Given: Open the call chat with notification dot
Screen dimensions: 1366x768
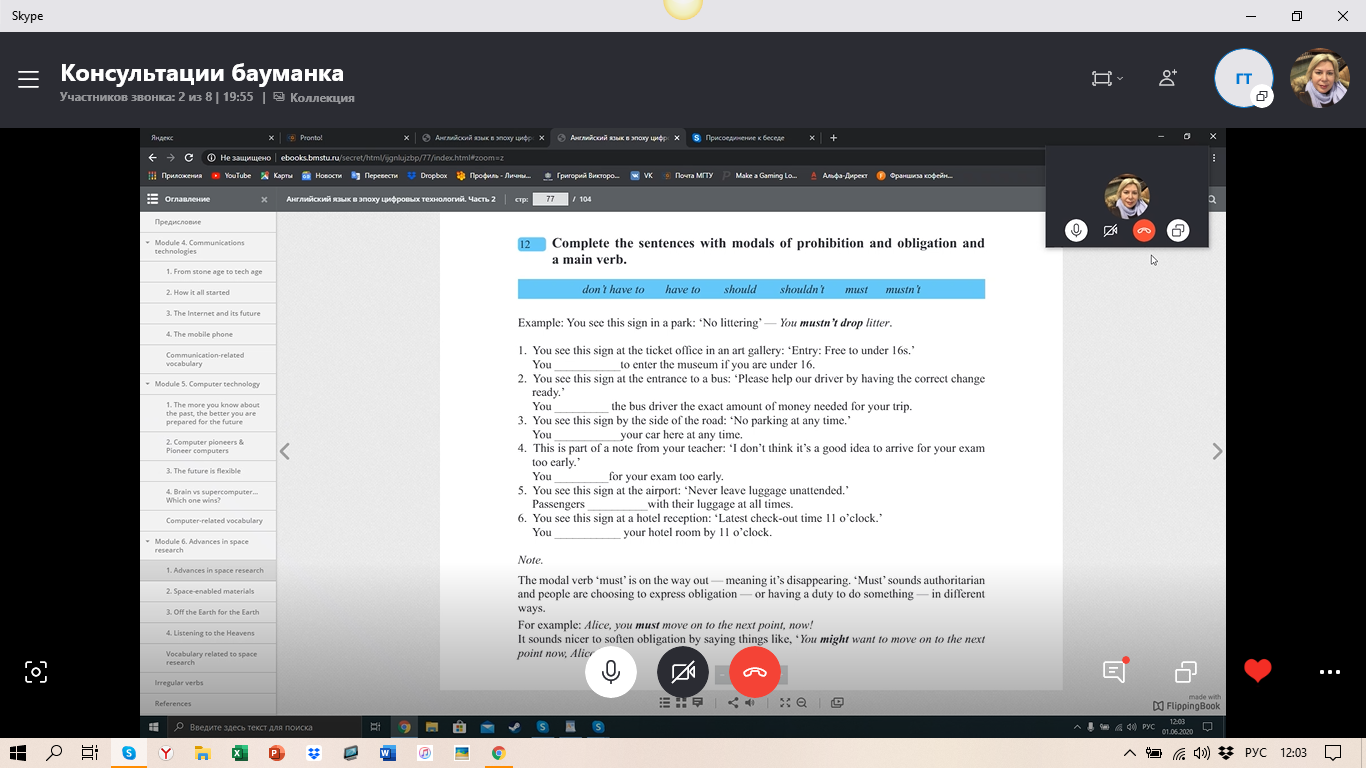Looking at the screenshot, I should pos(1114,671).
